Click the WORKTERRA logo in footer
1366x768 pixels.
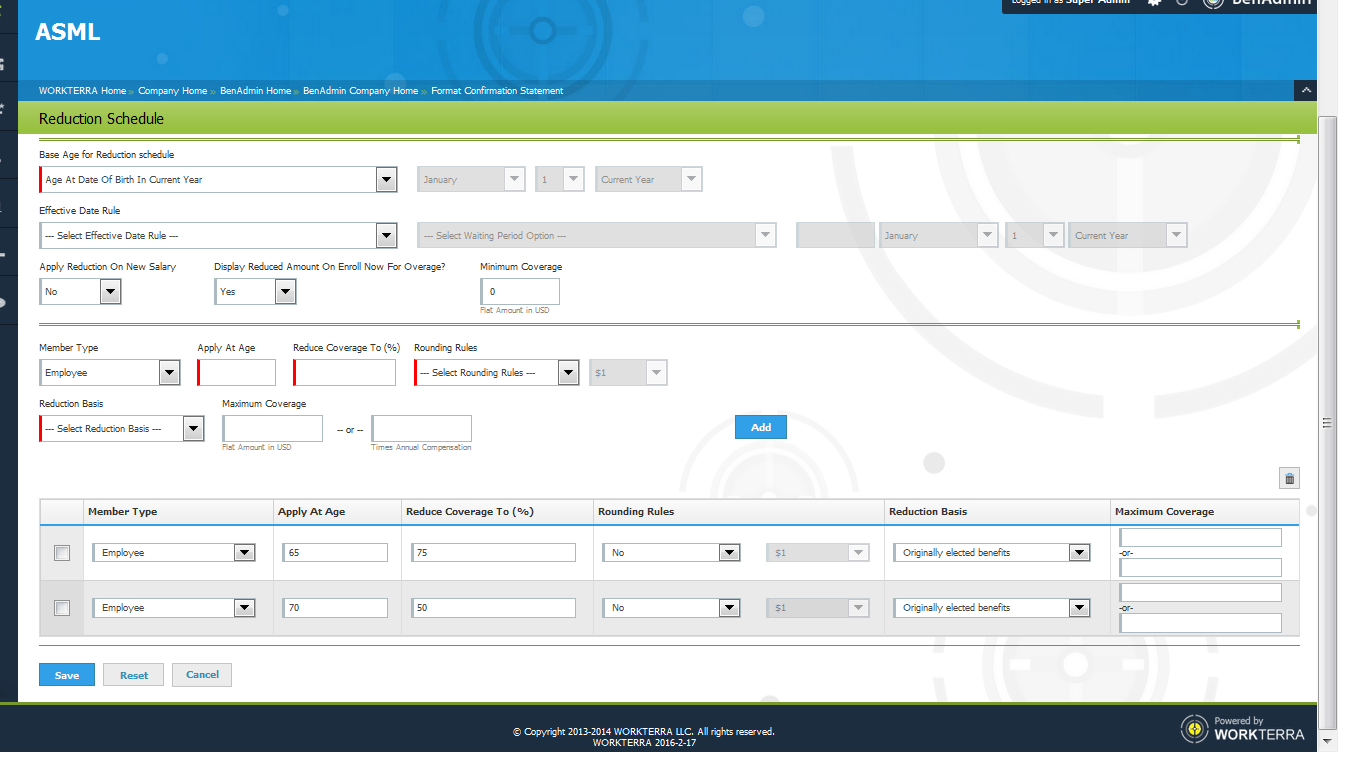(x=1242, y=728)
